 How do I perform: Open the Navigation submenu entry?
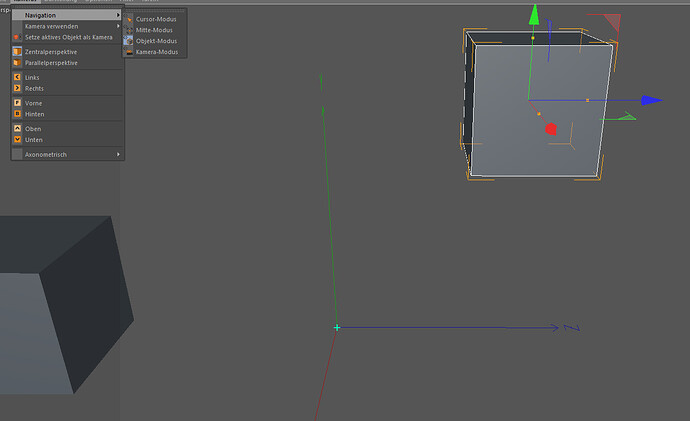click(66, 15)
